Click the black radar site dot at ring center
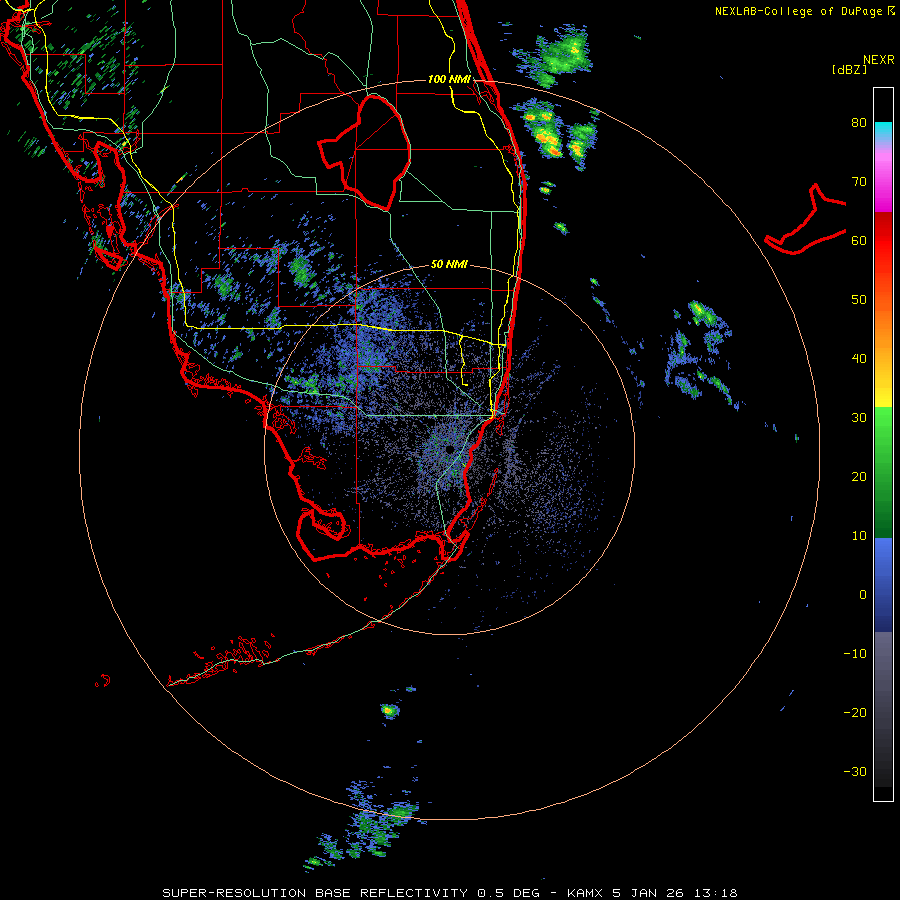The width and height of the screenshot is (900, 900). (449, 449)
